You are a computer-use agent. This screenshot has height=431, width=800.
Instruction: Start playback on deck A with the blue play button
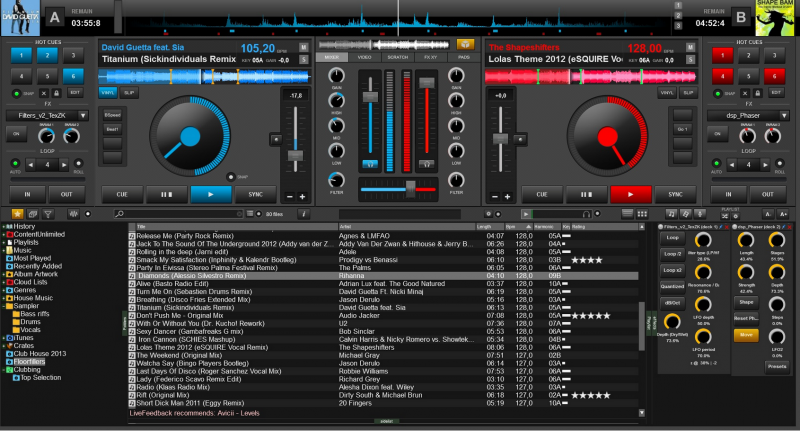[211, 194]
